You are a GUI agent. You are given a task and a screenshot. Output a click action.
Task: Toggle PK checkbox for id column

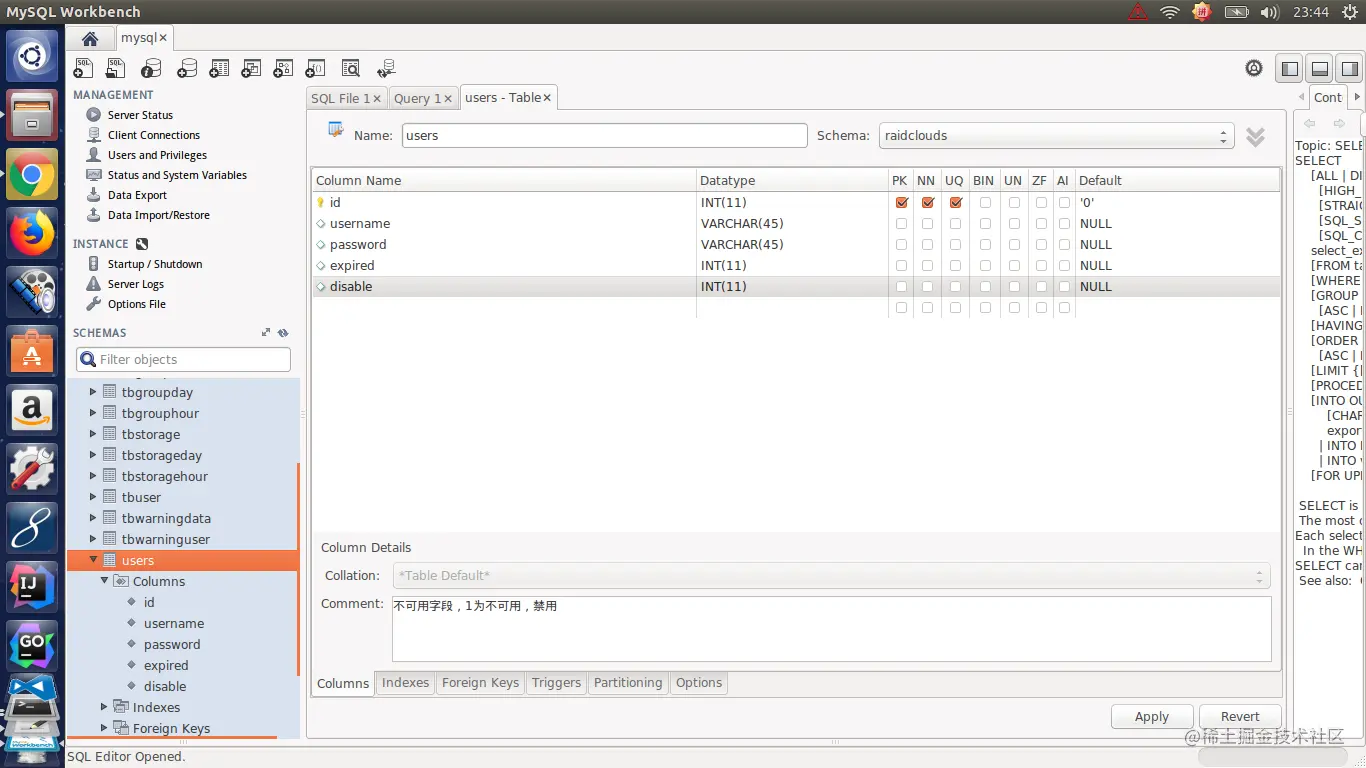pyautogui.click(x=902, y=202)
